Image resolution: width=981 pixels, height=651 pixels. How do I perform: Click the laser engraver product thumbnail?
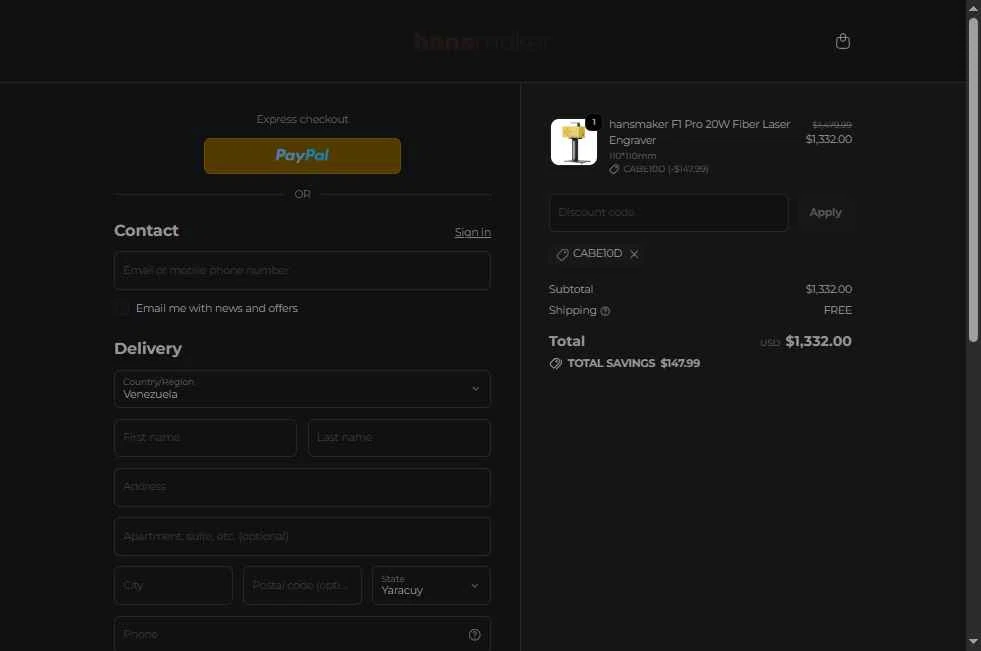pos(574,142)
